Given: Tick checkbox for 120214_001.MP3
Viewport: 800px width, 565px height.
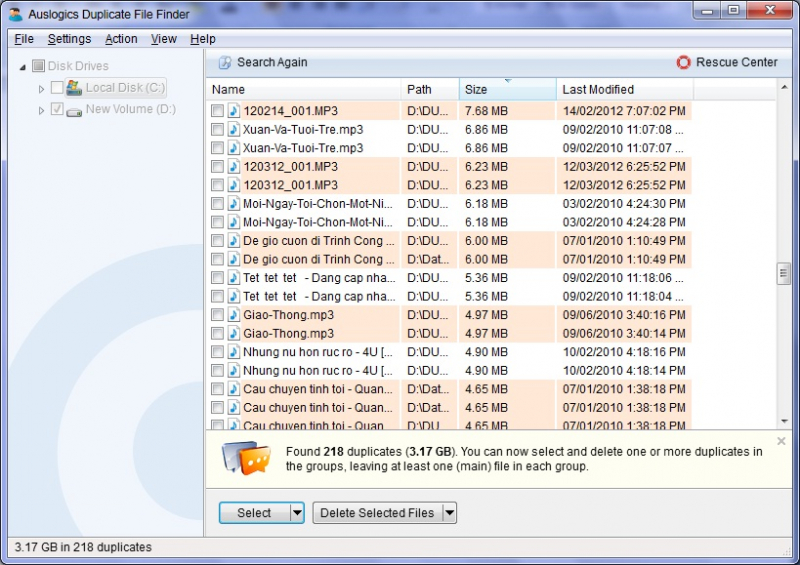Looking at the screenshot, I should [217, 111].
